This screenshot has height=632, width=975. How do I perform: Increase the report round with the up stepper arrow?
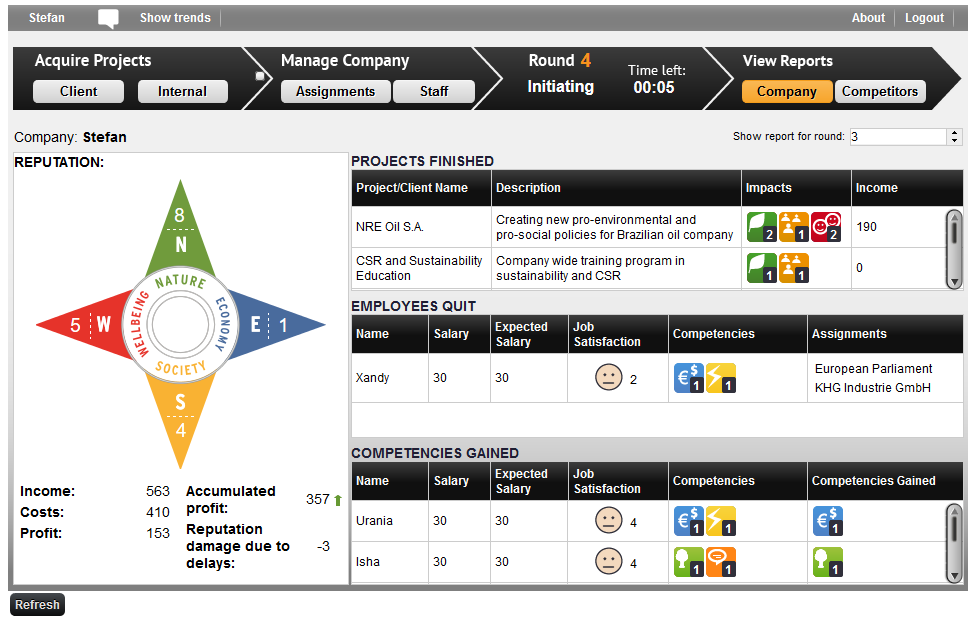[x=954, y=133]
